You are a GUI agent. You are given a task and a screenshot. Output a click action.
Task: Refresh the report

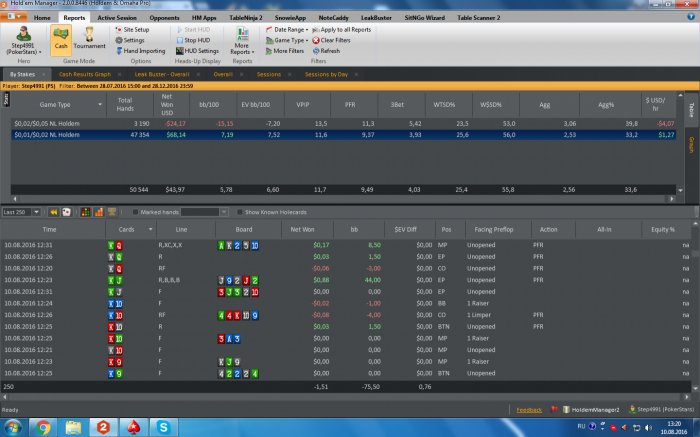(326, 51)
